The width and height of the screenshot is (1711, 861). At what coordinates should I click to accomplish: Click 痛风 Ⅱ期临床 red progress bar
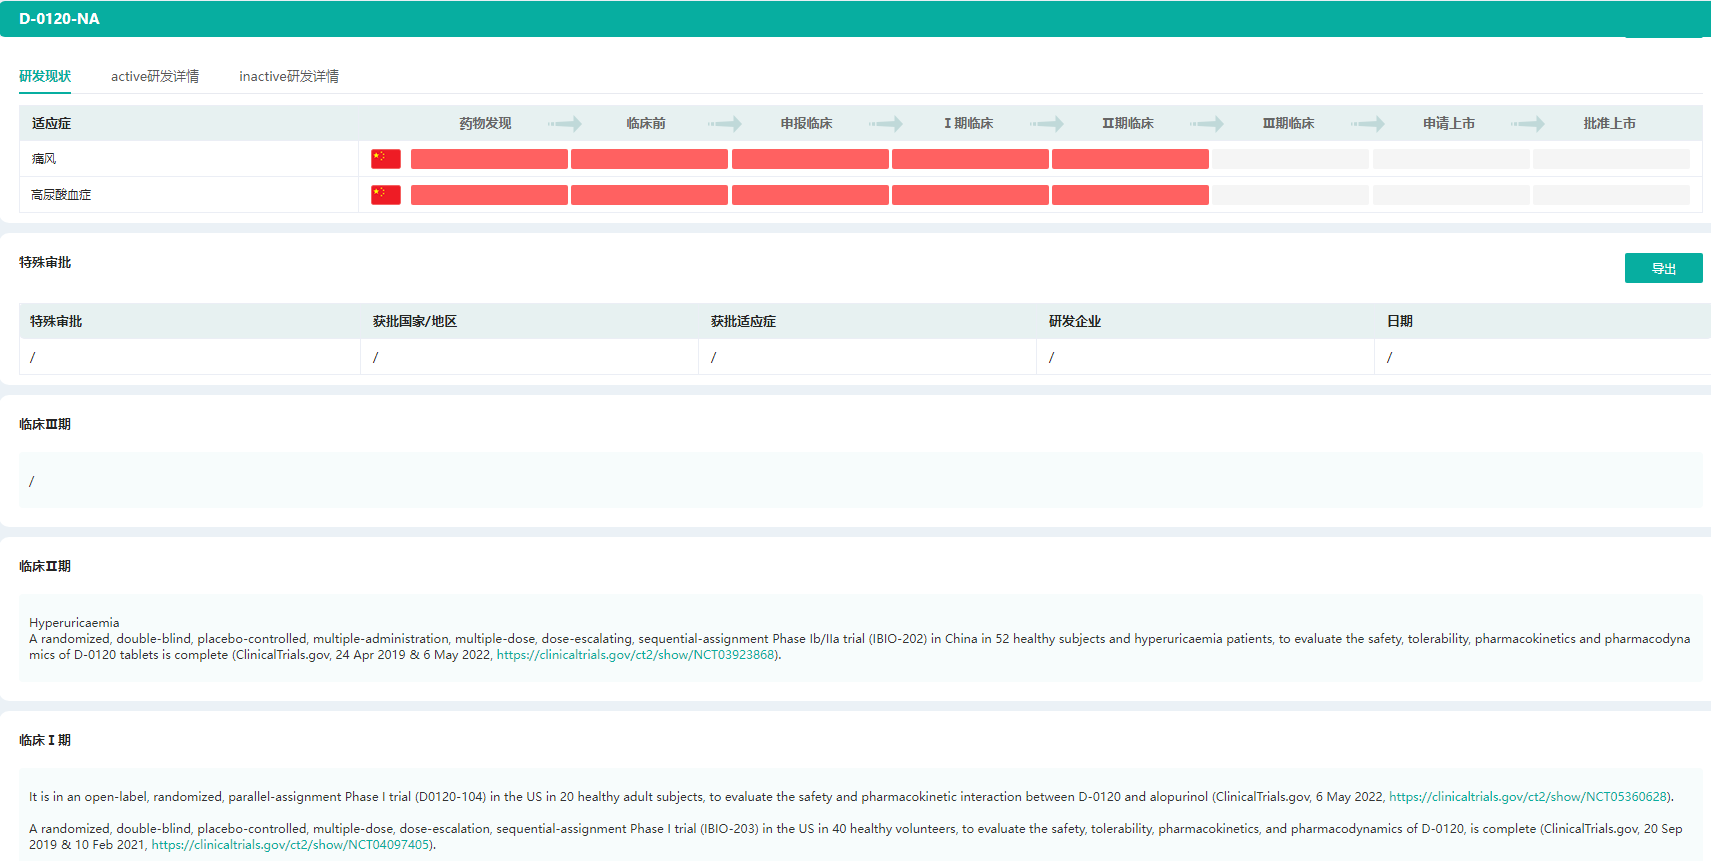(1130, 159)
